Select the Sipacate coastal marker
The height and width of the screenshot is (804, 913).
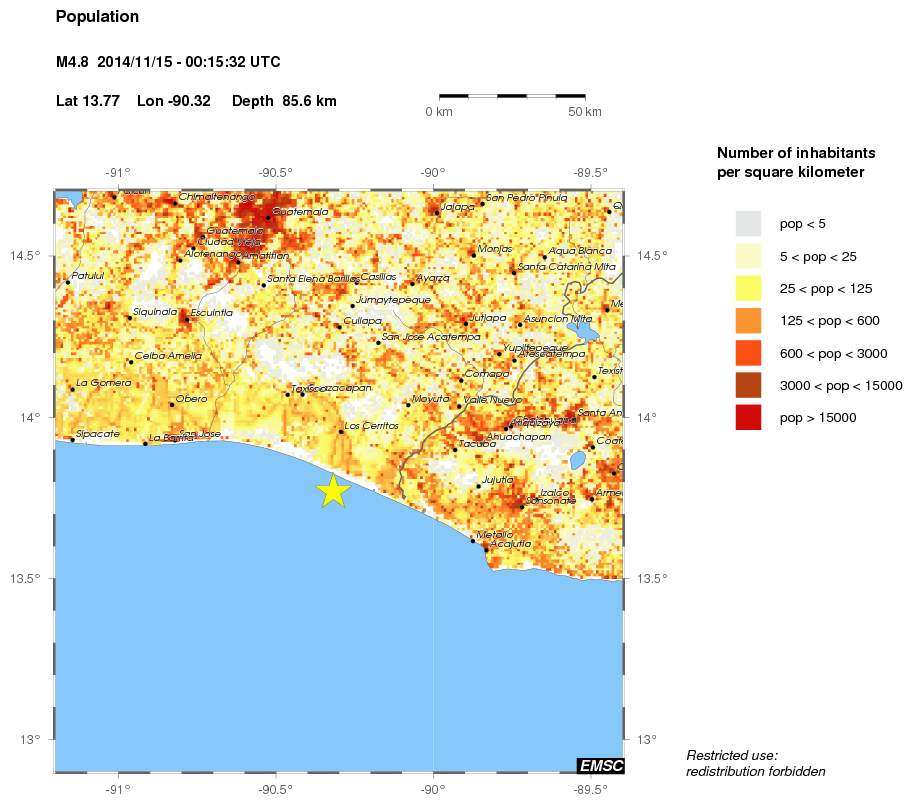(74, 438)
